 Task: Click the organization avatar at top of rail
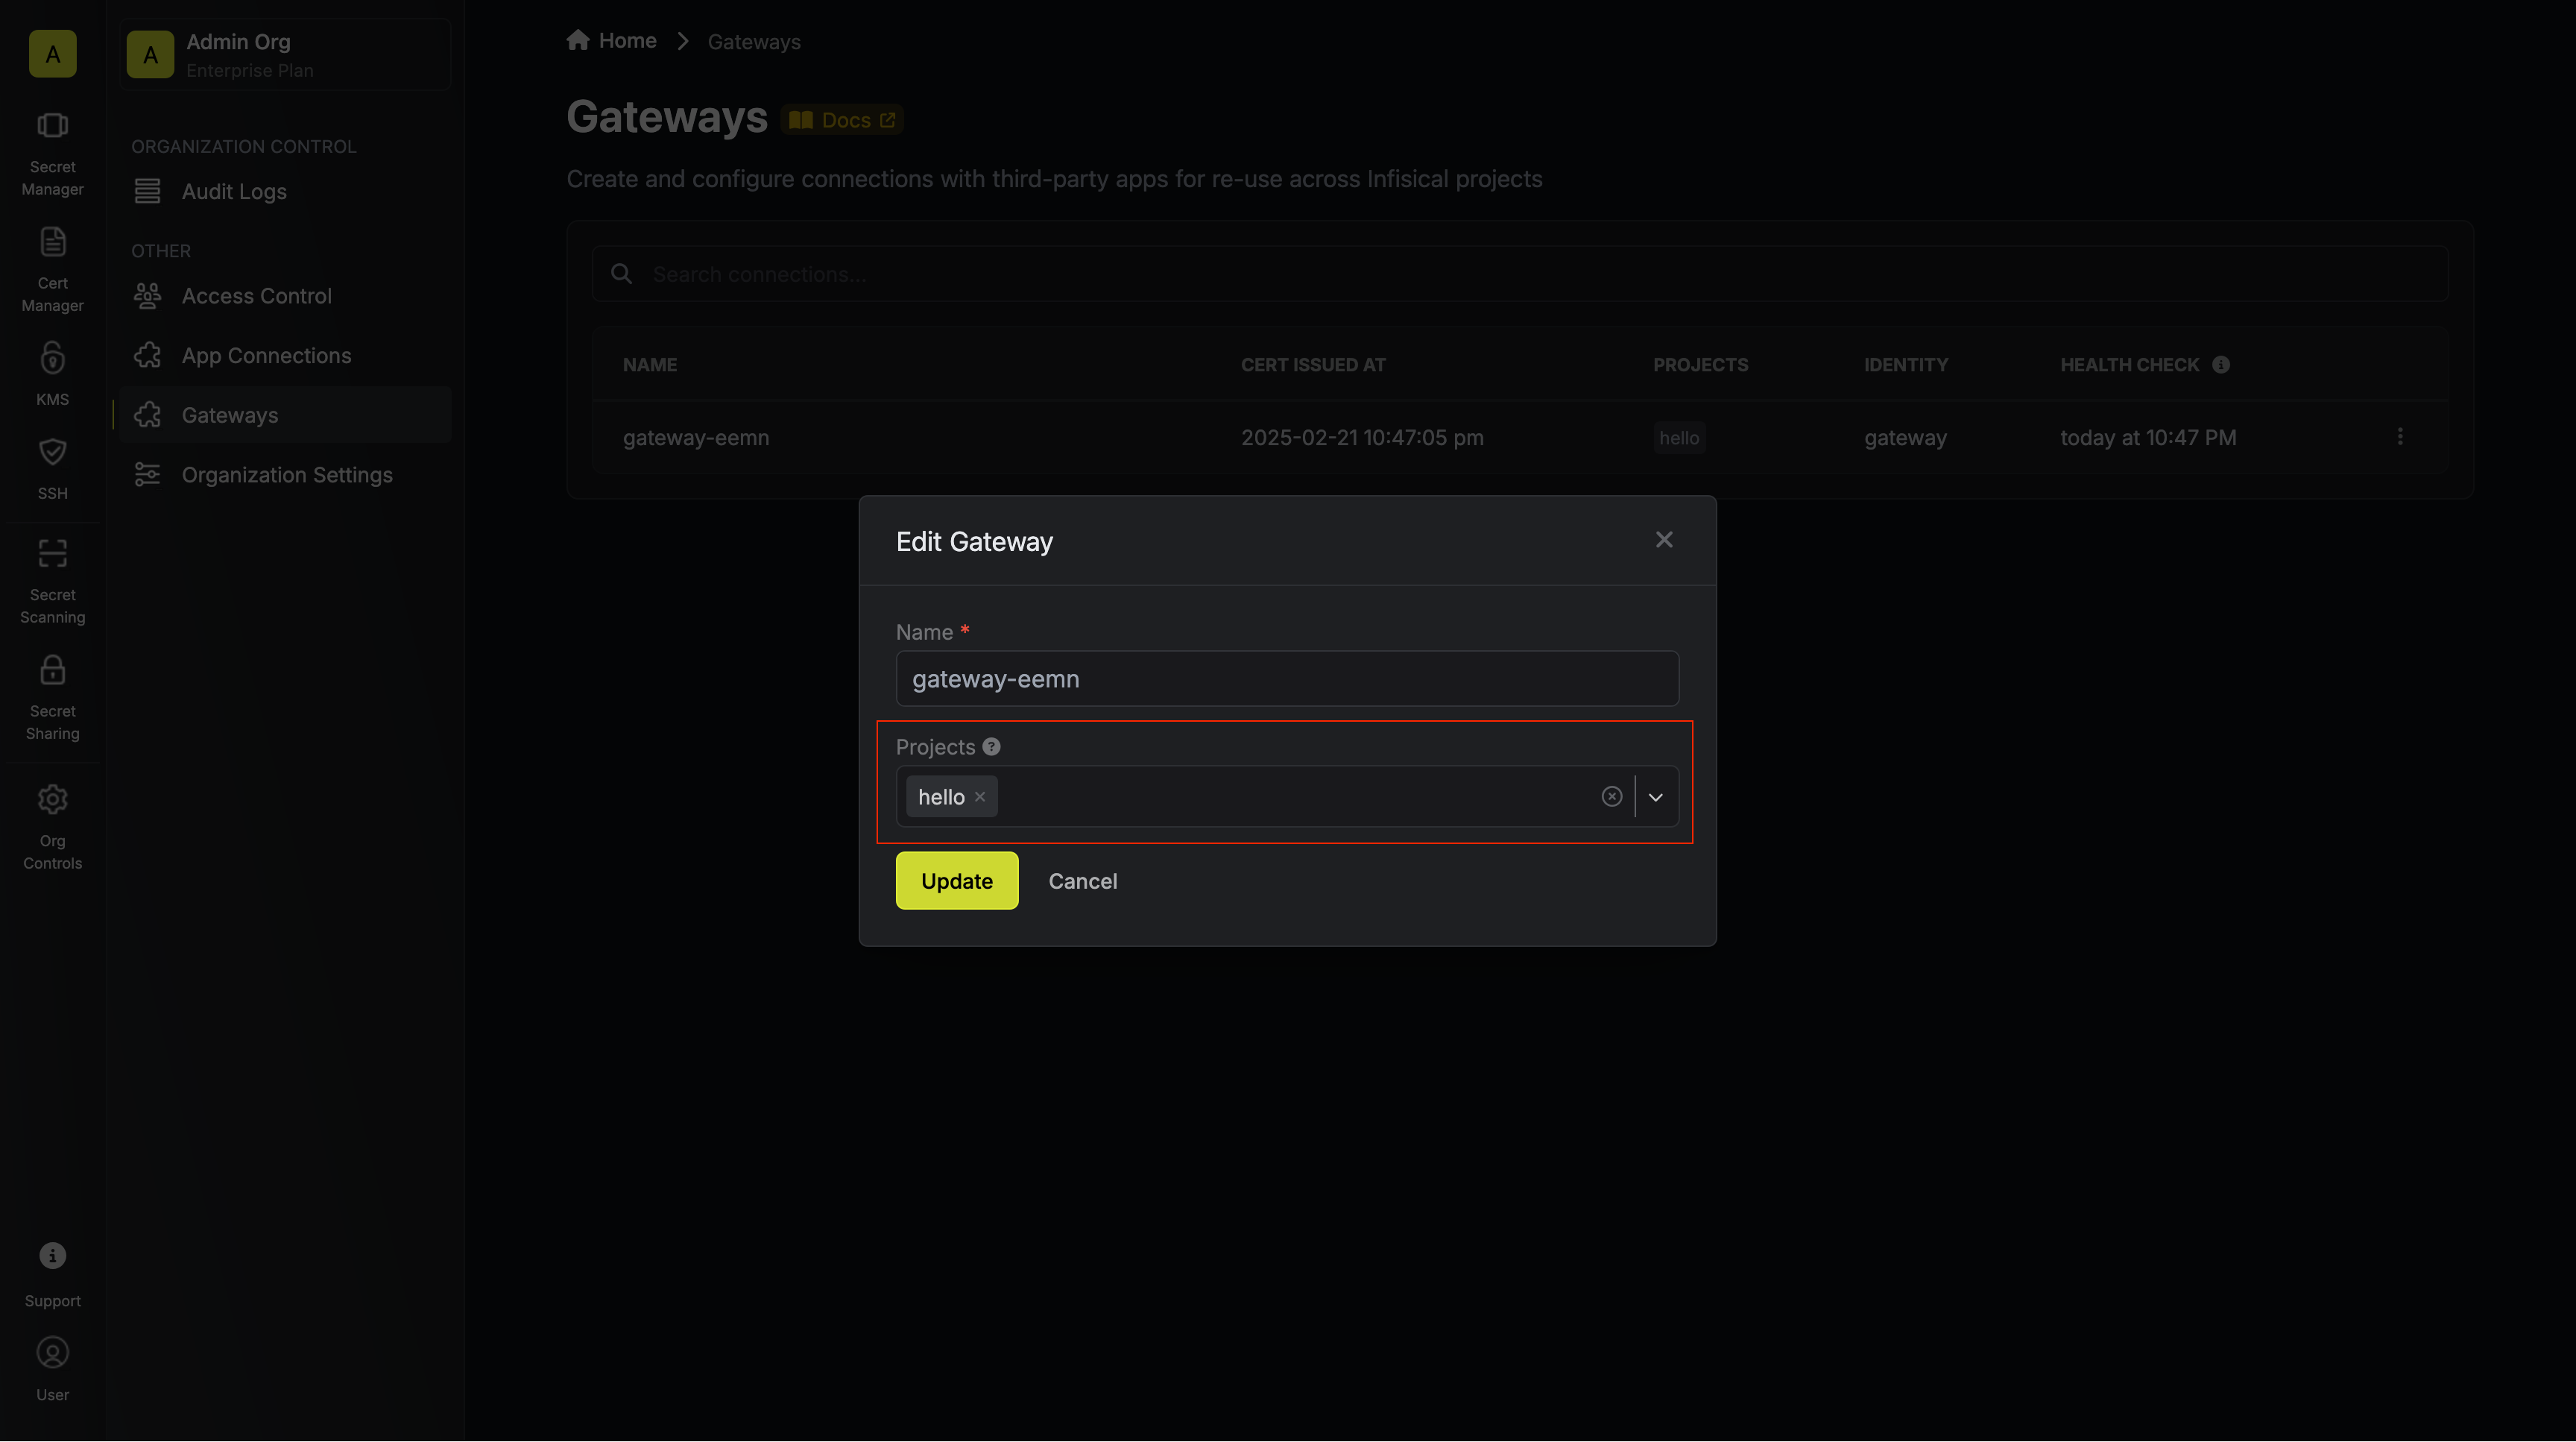[53, 54]
